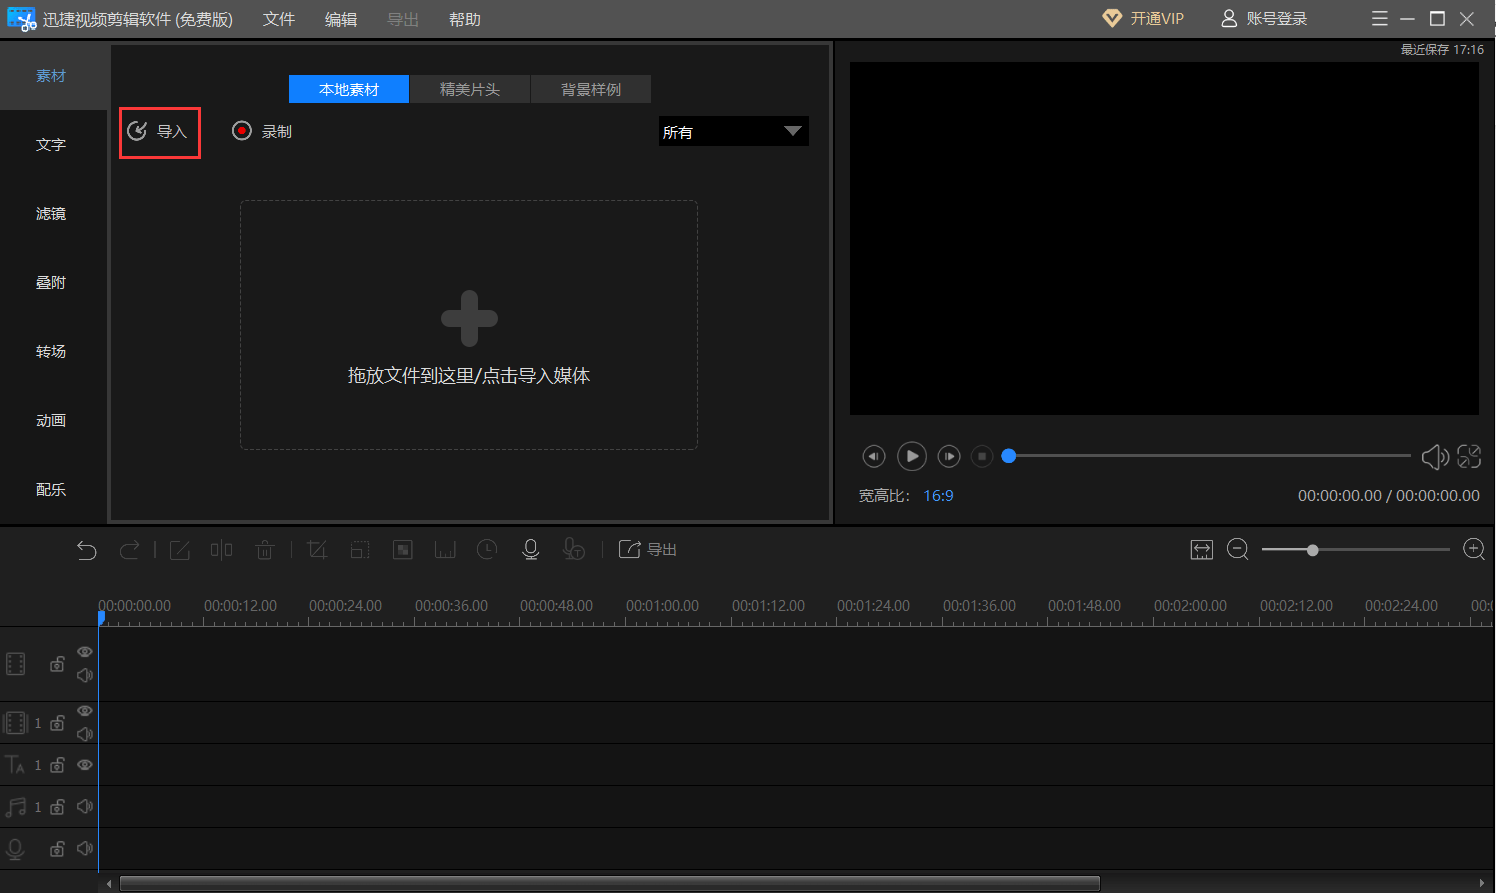This screenshot has width=1496, height=893.
Task: Mute the music track speaker icon
Action: click(85, 806)
